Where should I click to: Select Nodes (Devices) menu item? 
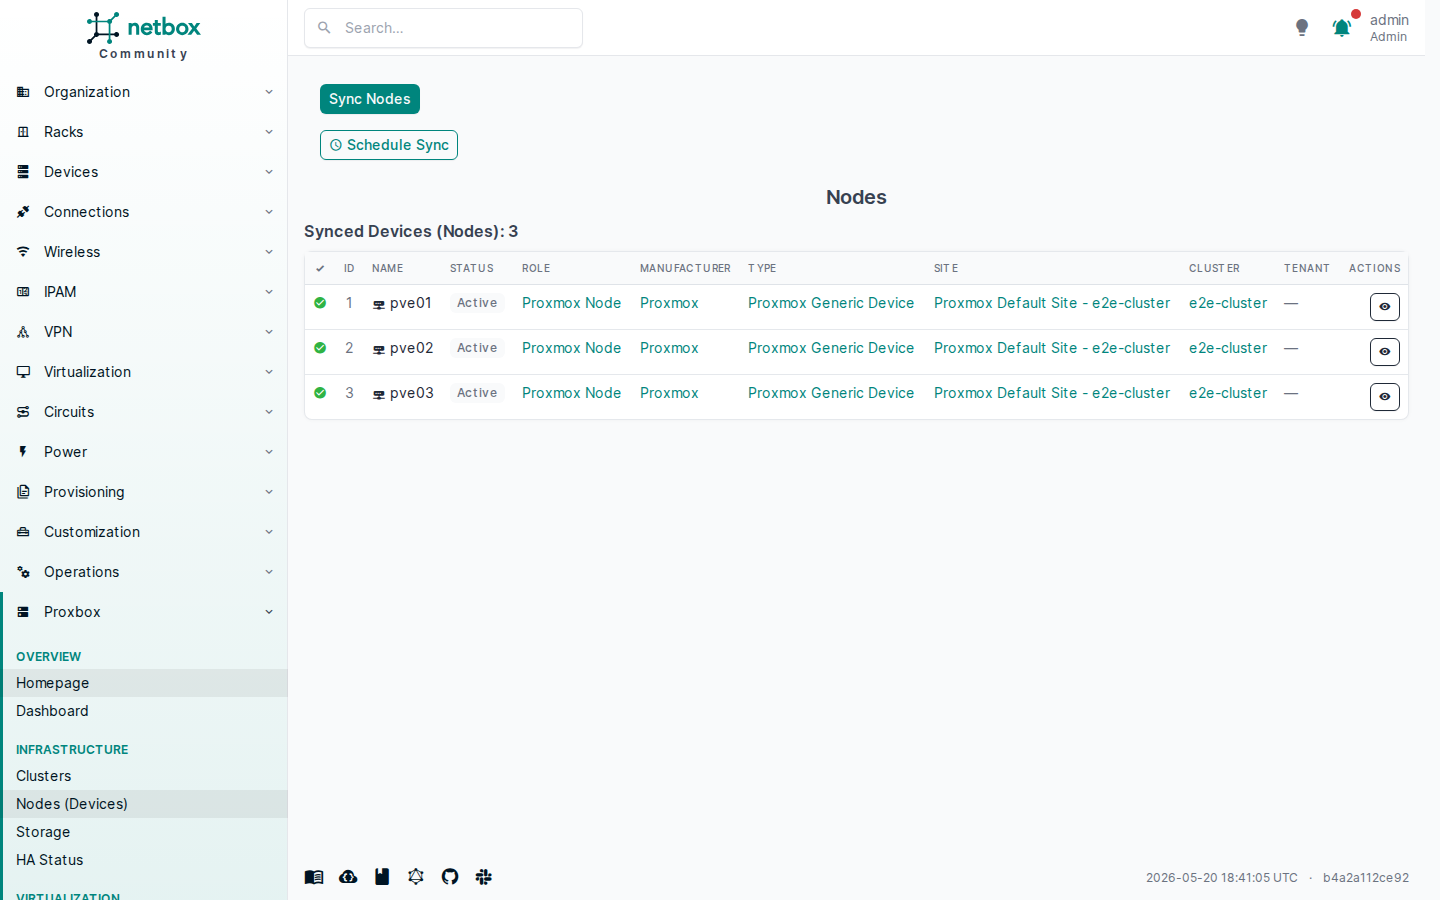[x=144, y=804]
